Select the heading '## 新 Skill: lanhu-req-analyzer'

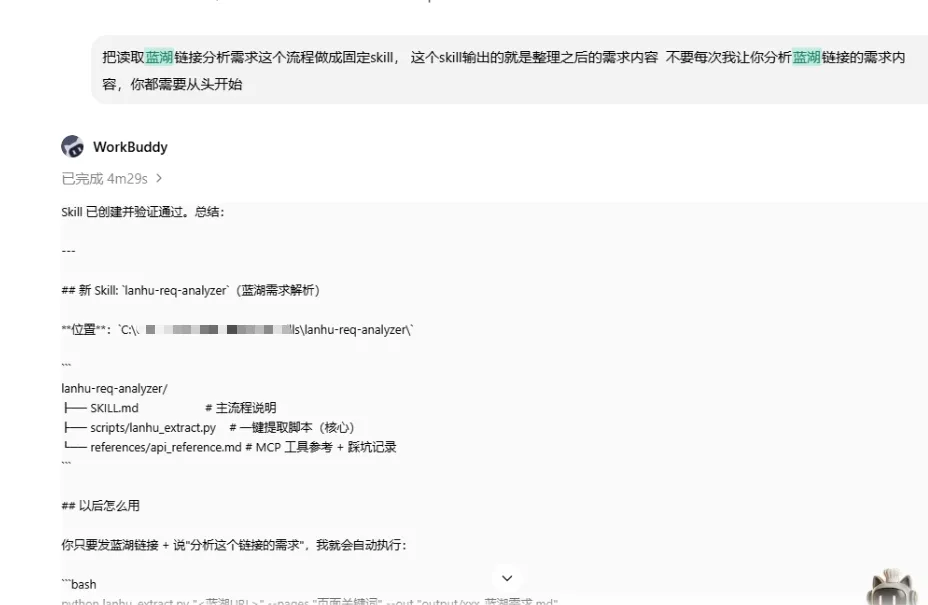[x=191, y=290]
